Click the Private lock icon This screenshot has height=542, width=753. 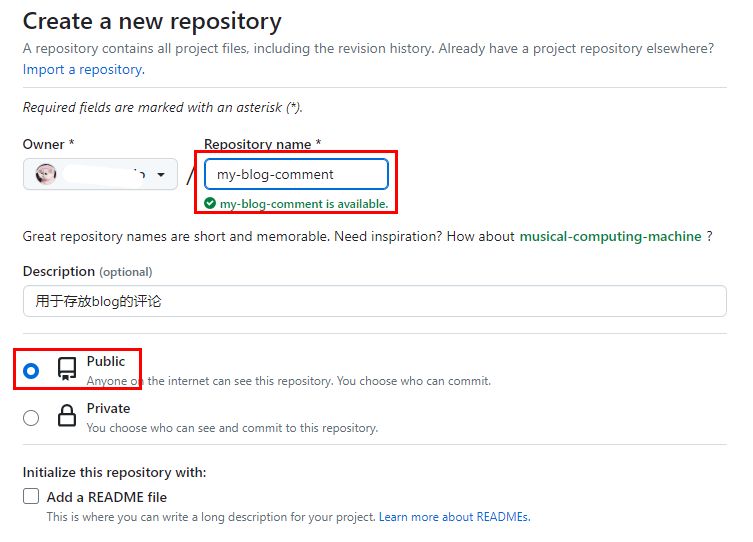67,417
